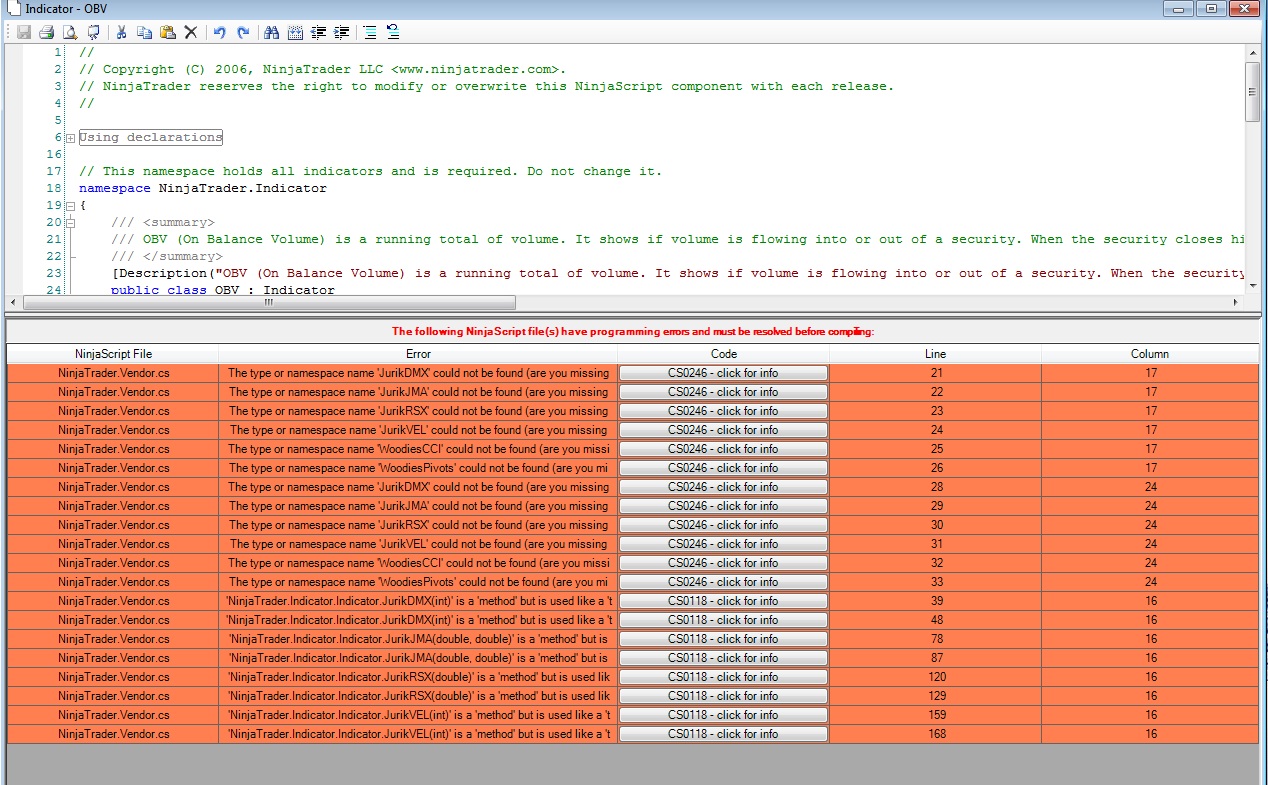Screen dimensions: 1268x785
Task: Click the increase indent icon
Action: tap(342, 32)
